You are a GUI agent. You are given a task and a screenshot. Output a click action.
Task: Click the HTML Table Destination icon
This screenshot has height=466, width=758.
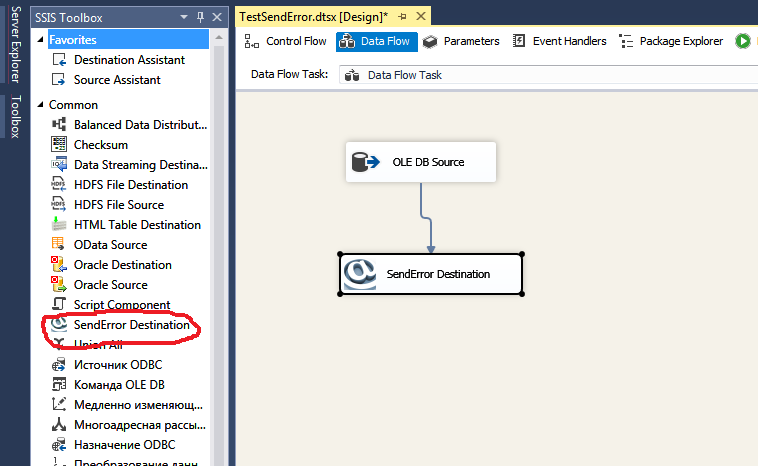pos(58,225)
